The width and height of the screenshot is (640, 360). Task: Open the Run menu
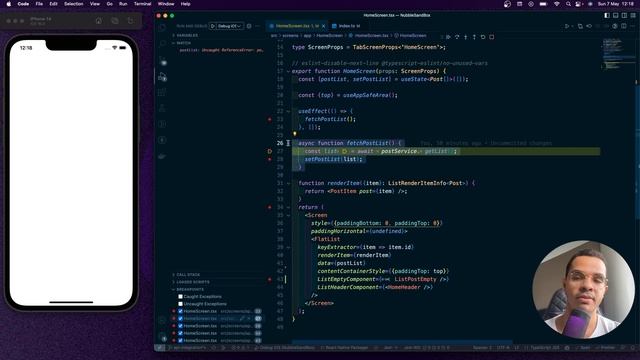[x=123, y=4]
